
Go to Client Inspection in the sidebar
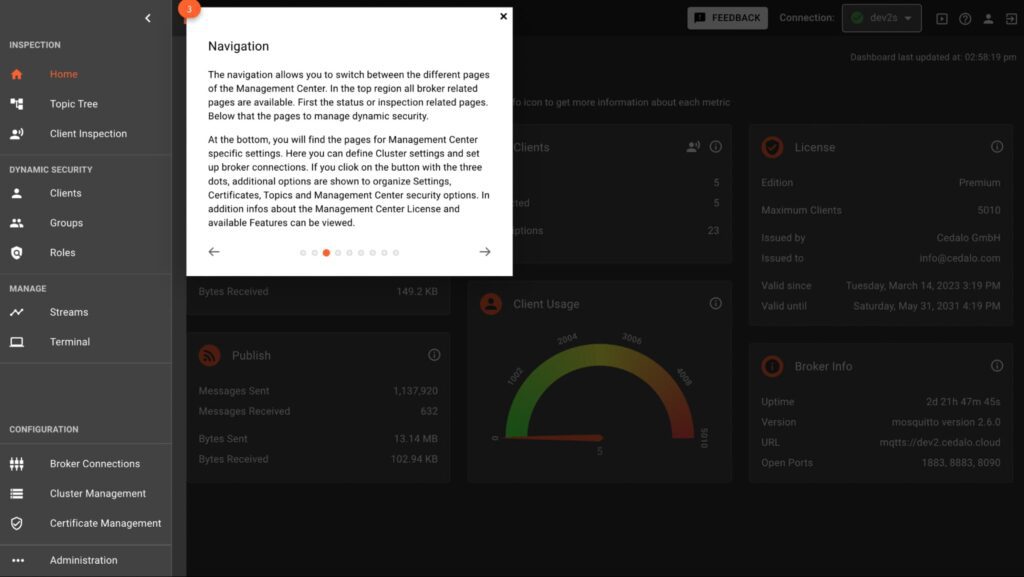(x=88, y=134)
